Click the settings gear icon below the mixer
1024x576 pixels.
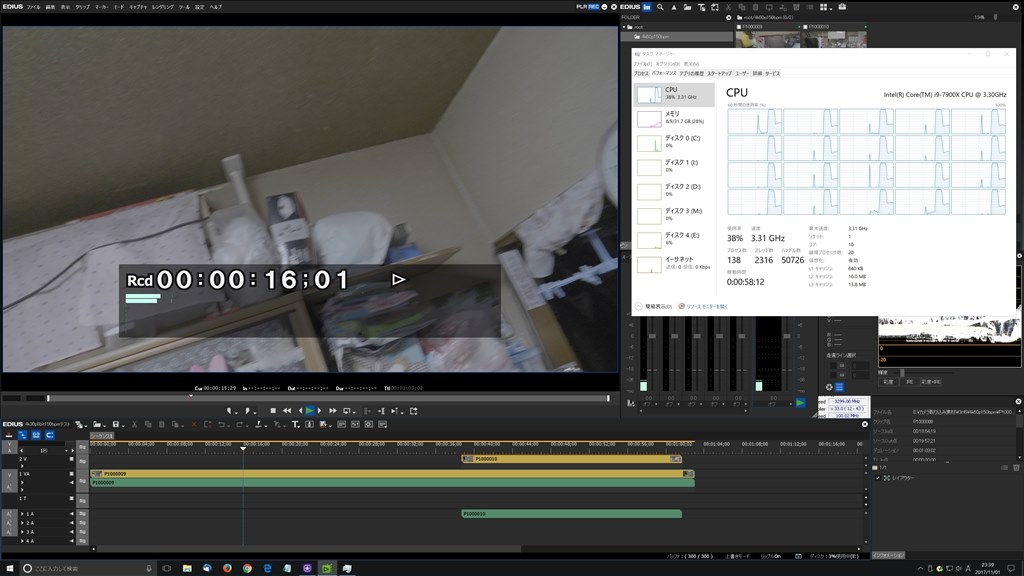[x=829, y=387]
